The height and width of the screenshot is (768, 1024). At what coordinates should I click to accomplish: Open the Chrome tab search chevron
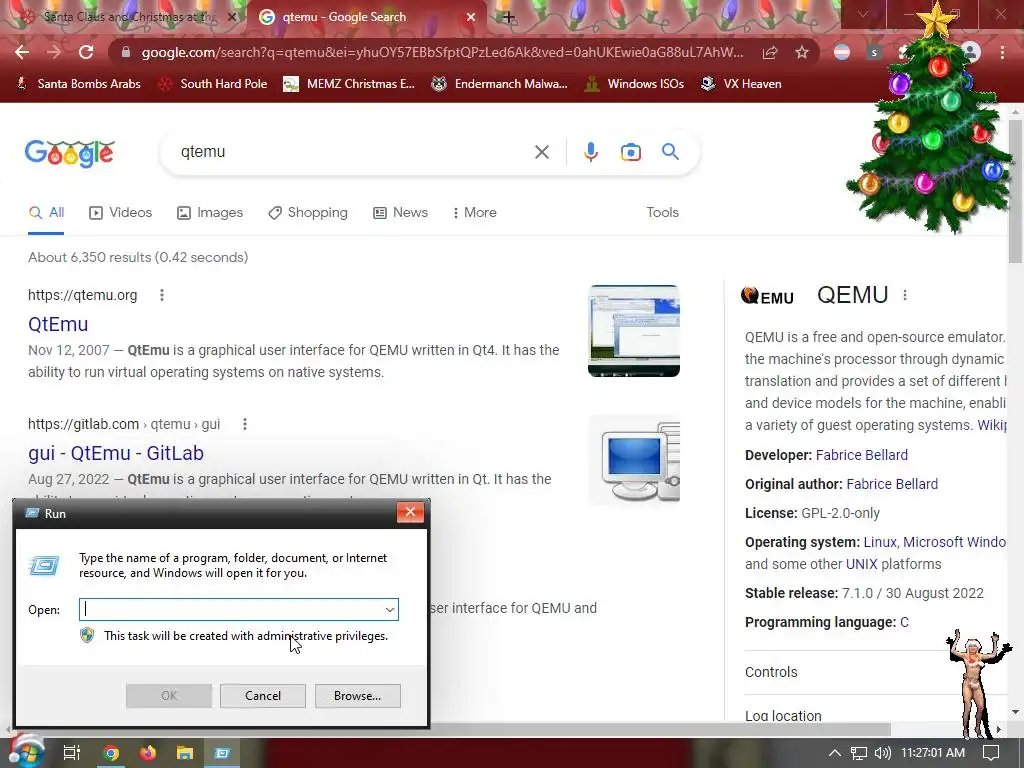point(863,14)
